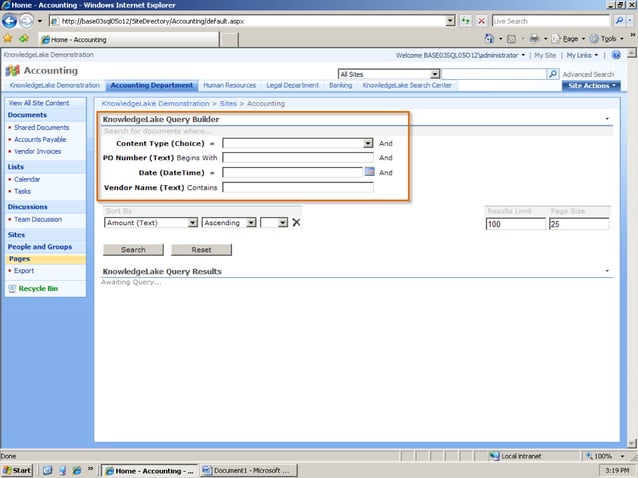Click the Vendor Name text field
Image resolution: width=638 pixels, height=478 pixels.
tap(298, 187)
